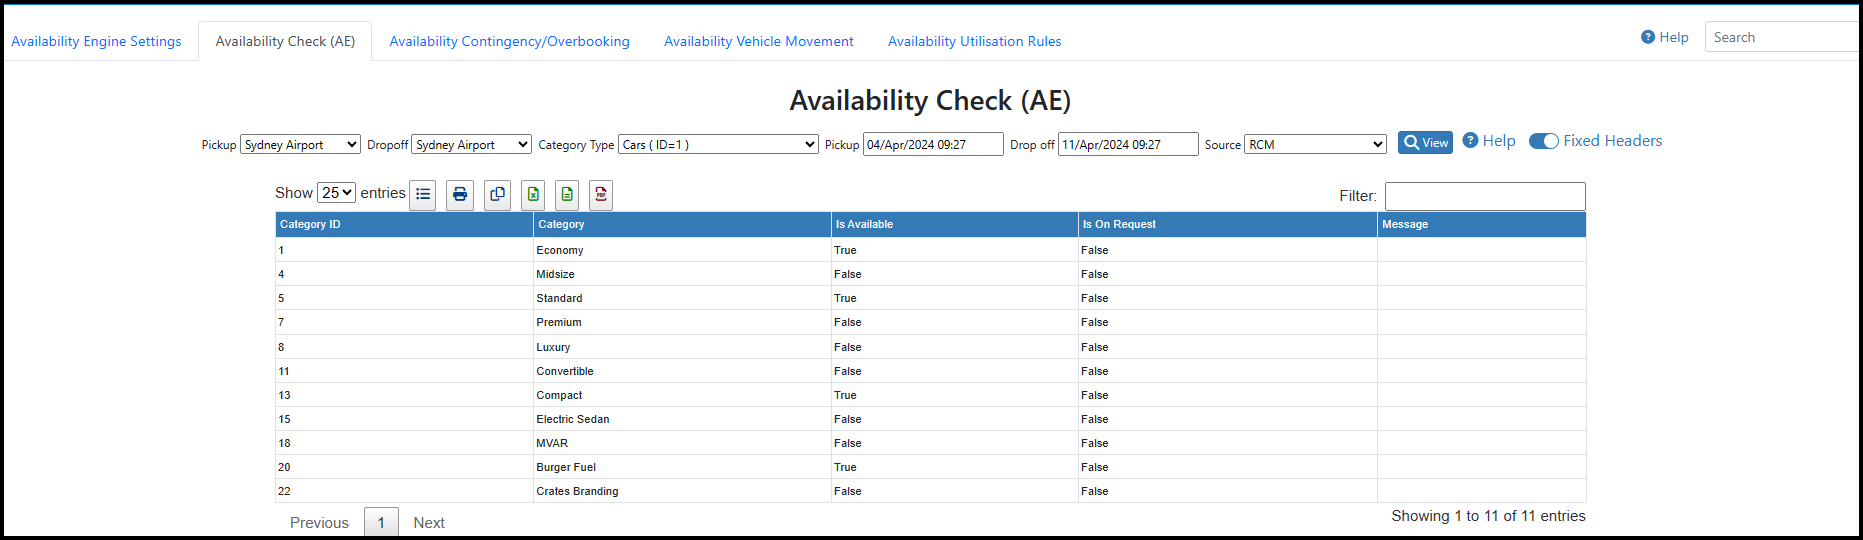Image resolution: width=1863 pixels, height=540 pixels.
Task: Copy table data using the copy icon
Action: 497,195
